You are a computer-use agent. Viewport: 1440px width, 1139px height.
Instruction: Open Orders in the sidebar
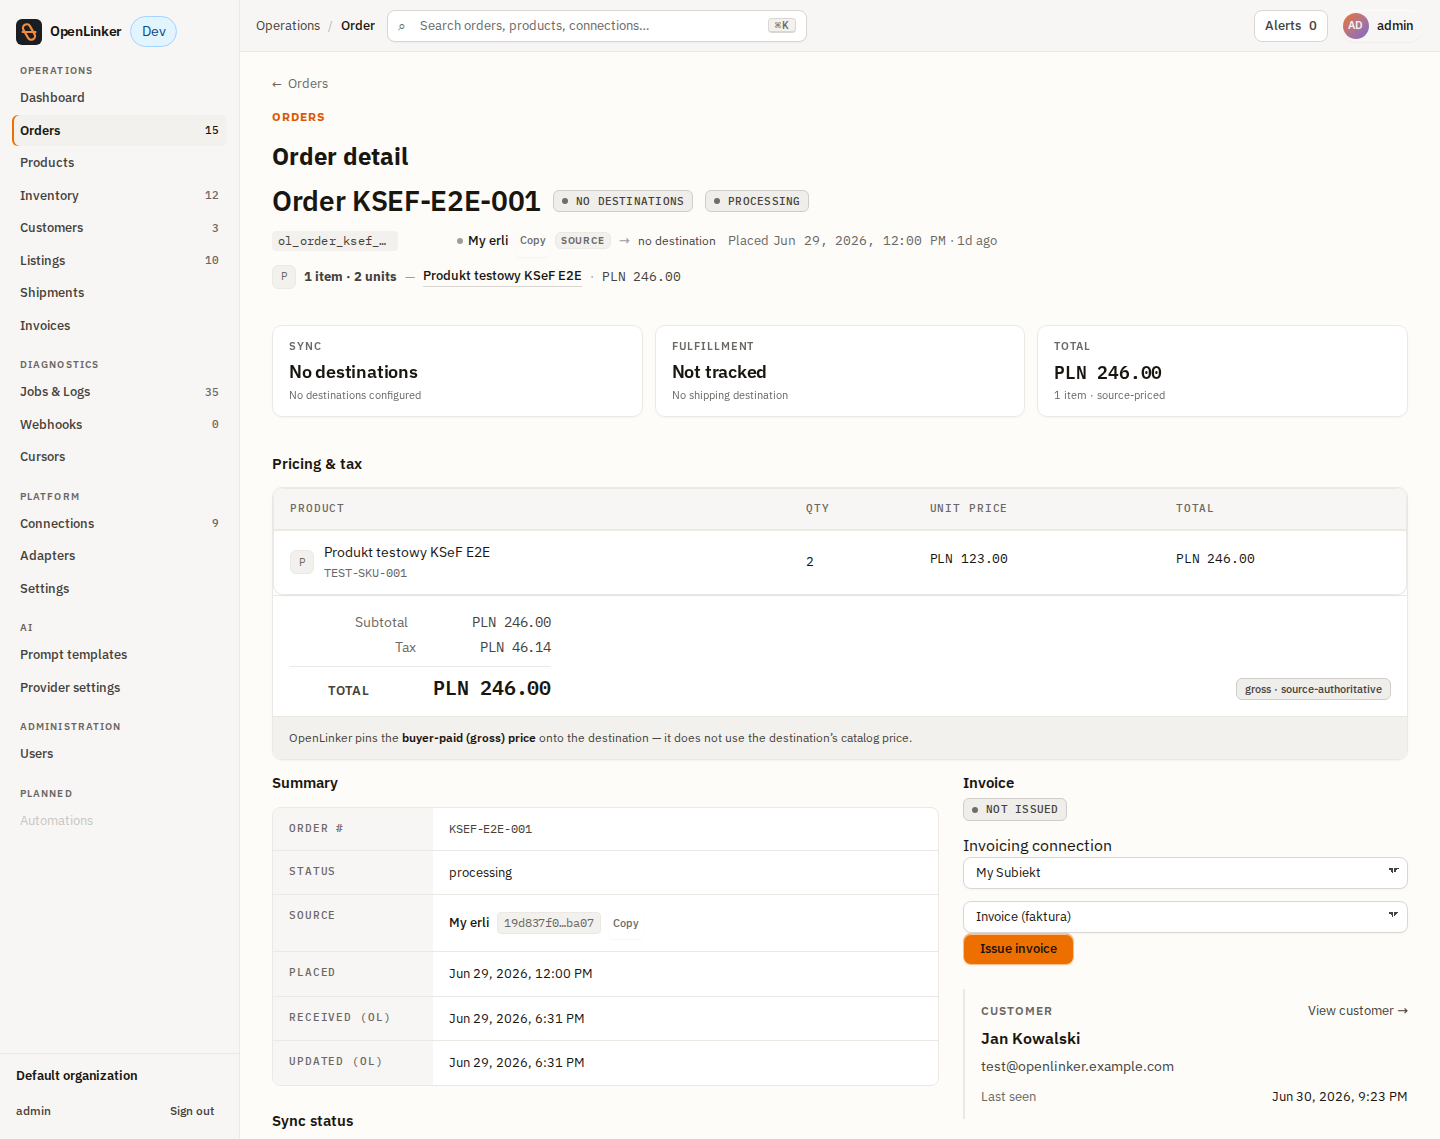(119, 130)
